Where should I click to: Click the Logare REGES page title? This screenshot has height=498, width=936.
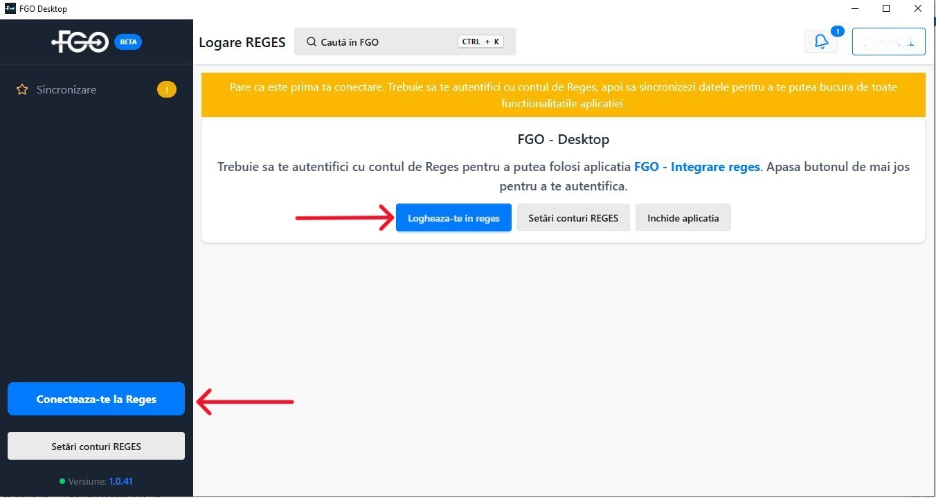coord(242,42)
